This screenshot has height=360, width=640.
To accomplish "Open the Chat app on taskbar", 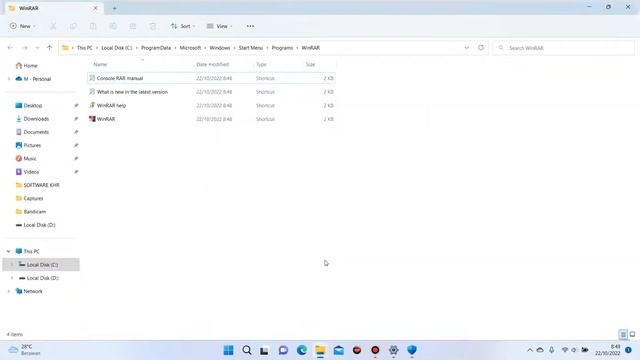I will point(283,350).
